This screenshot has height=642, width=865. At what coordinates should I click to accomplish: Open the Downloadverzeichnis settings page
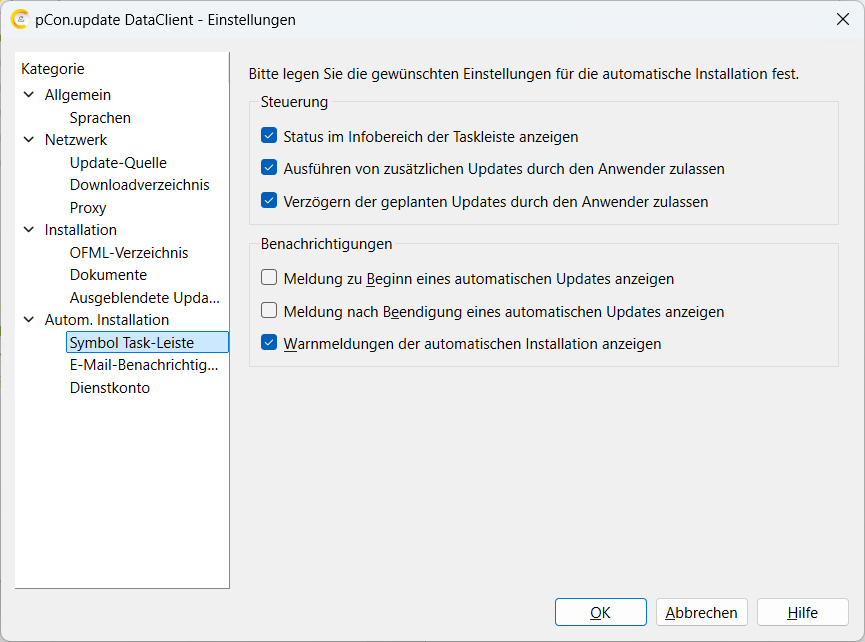click(140, 185)
